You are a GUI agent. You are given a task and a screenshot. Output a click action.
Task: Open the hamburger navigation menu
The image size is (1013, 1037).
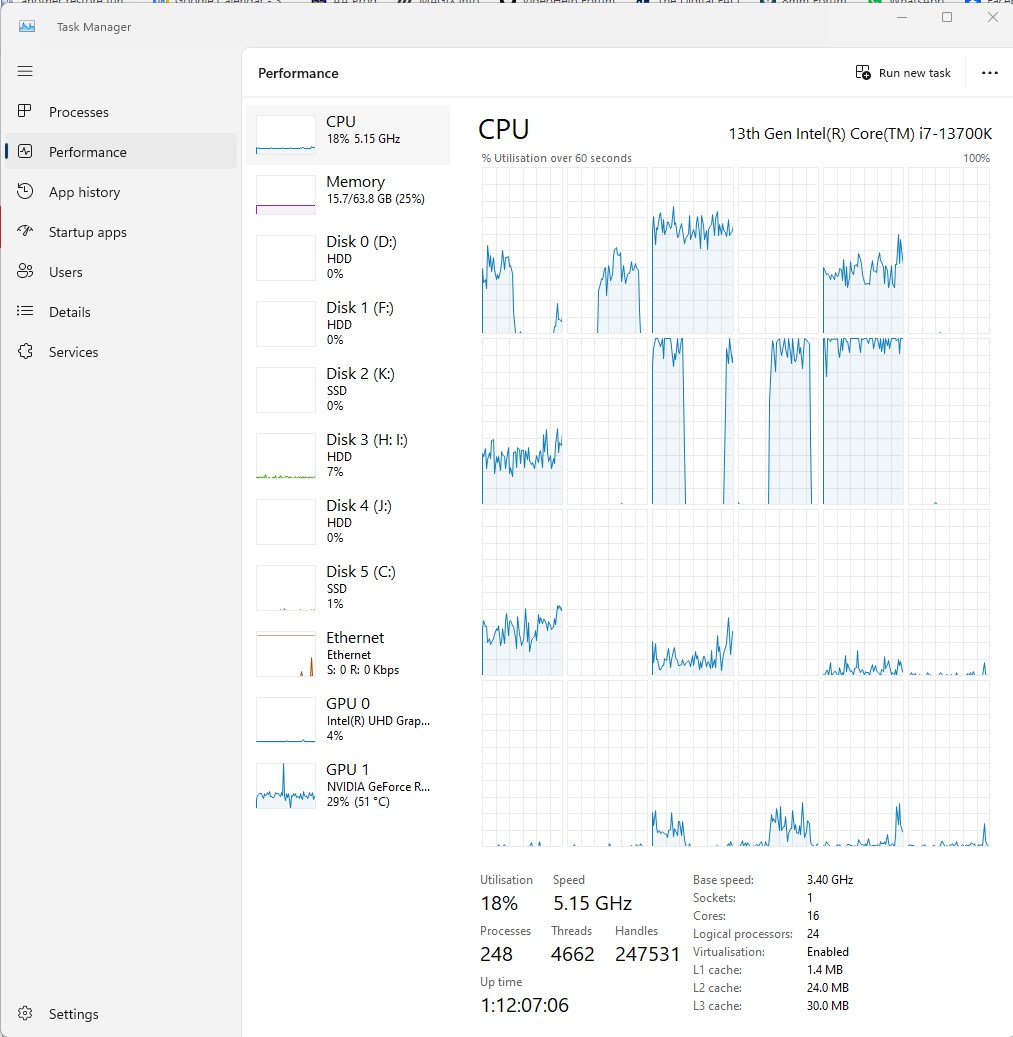coord(26,71)
